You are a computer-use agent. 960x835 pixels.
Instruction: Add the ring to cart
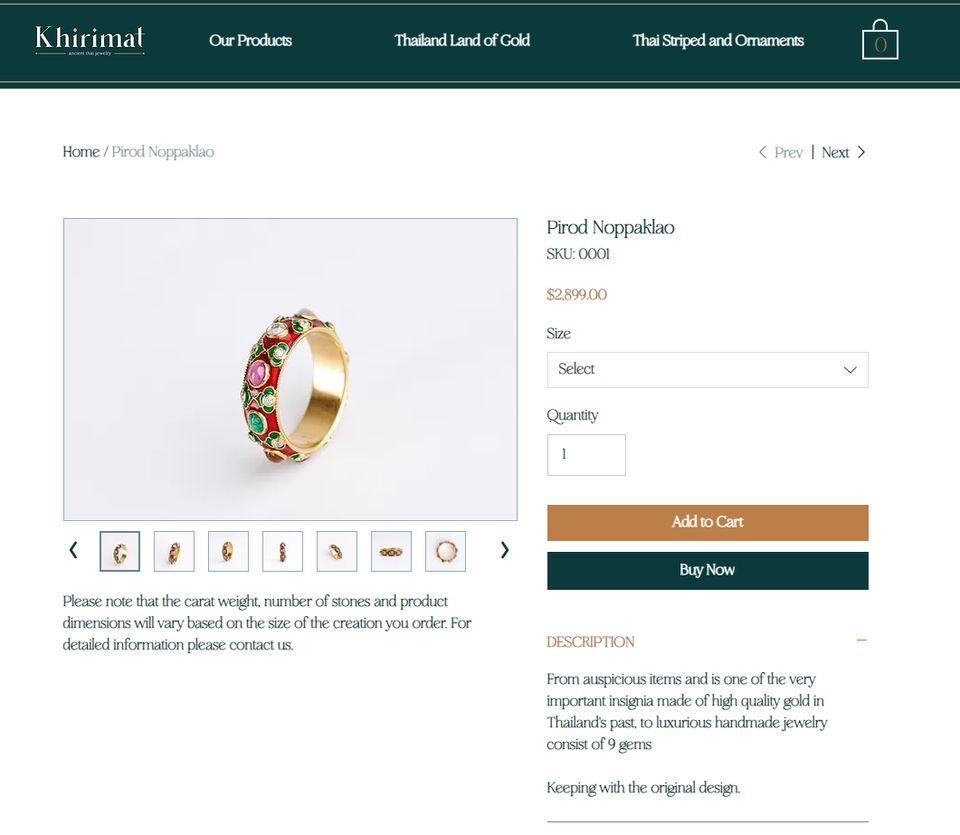pyautogui.click(x=707, y=522)
